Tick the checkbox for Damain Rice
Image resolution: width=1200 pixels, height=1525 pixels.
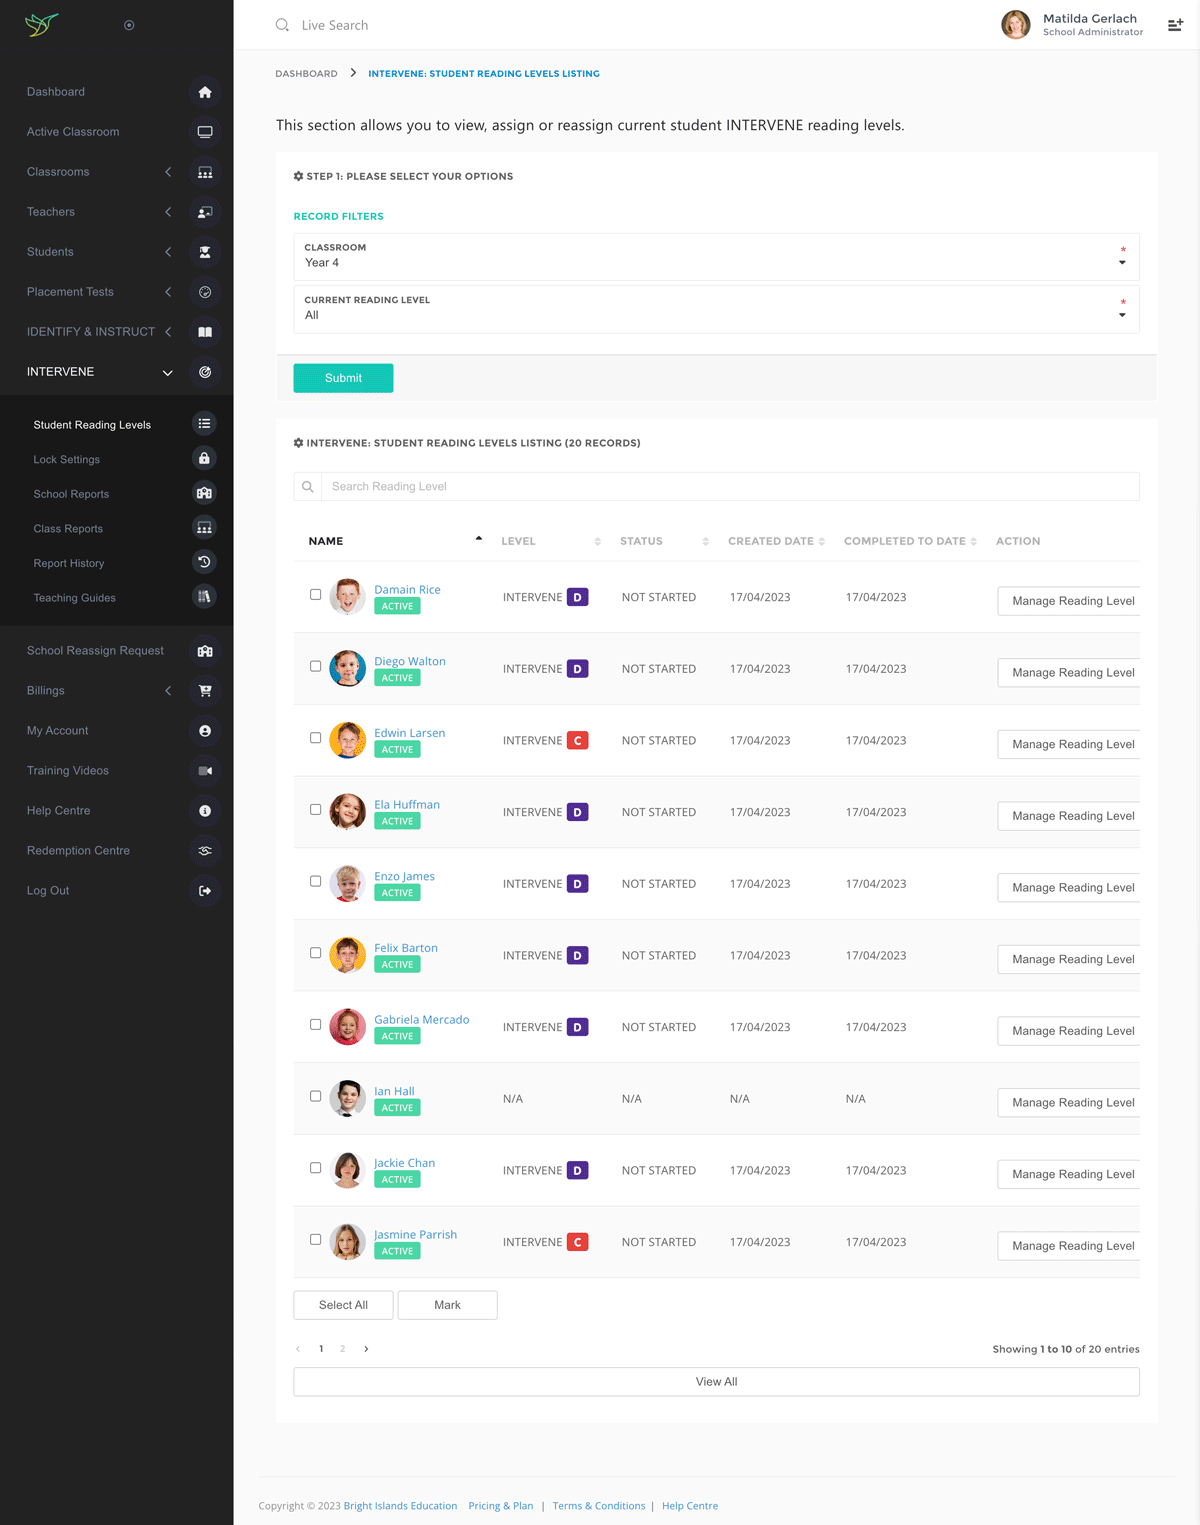(316, 595)
